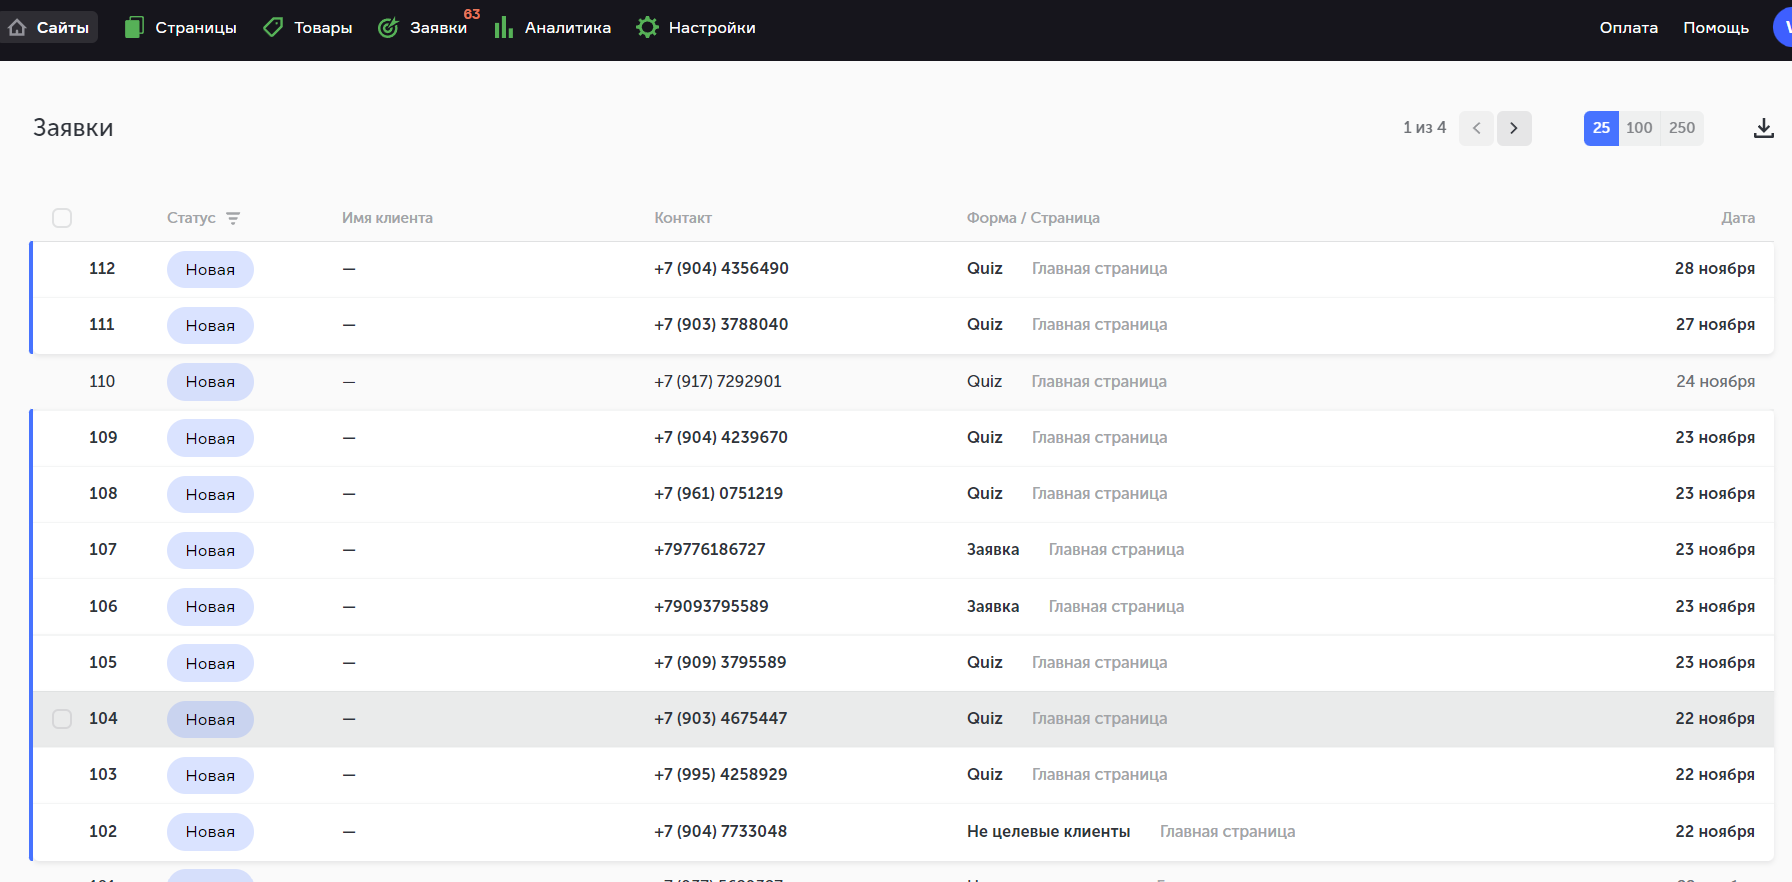Viewport: 1792px width, 882px height.
Task: Open status dropdown Новая for request 109
Action: [210, 438]
